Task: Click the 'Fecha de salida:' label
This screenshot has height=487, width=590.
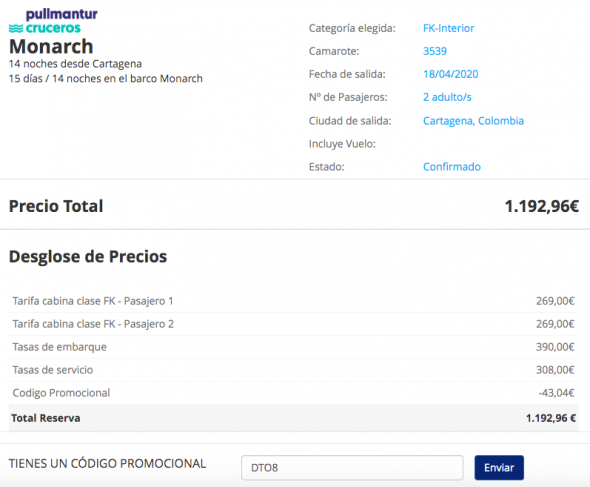Action: 347,74
